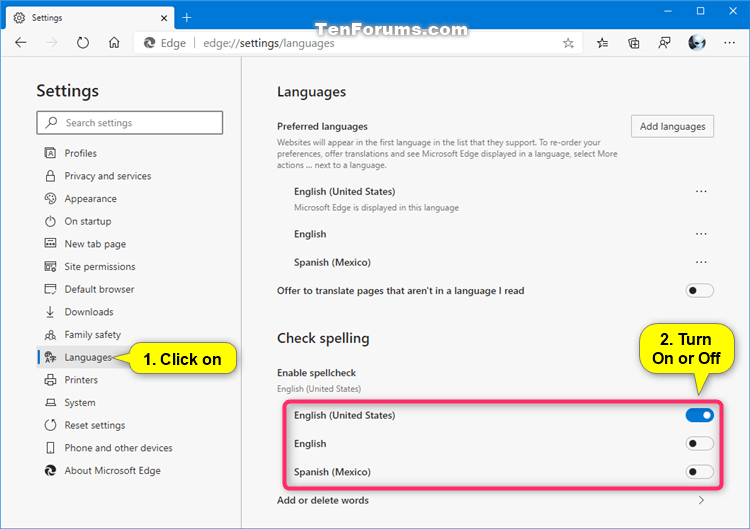Click the Search settings field
Viewport: 750px width, 529px height.
(x=130, y=123)
